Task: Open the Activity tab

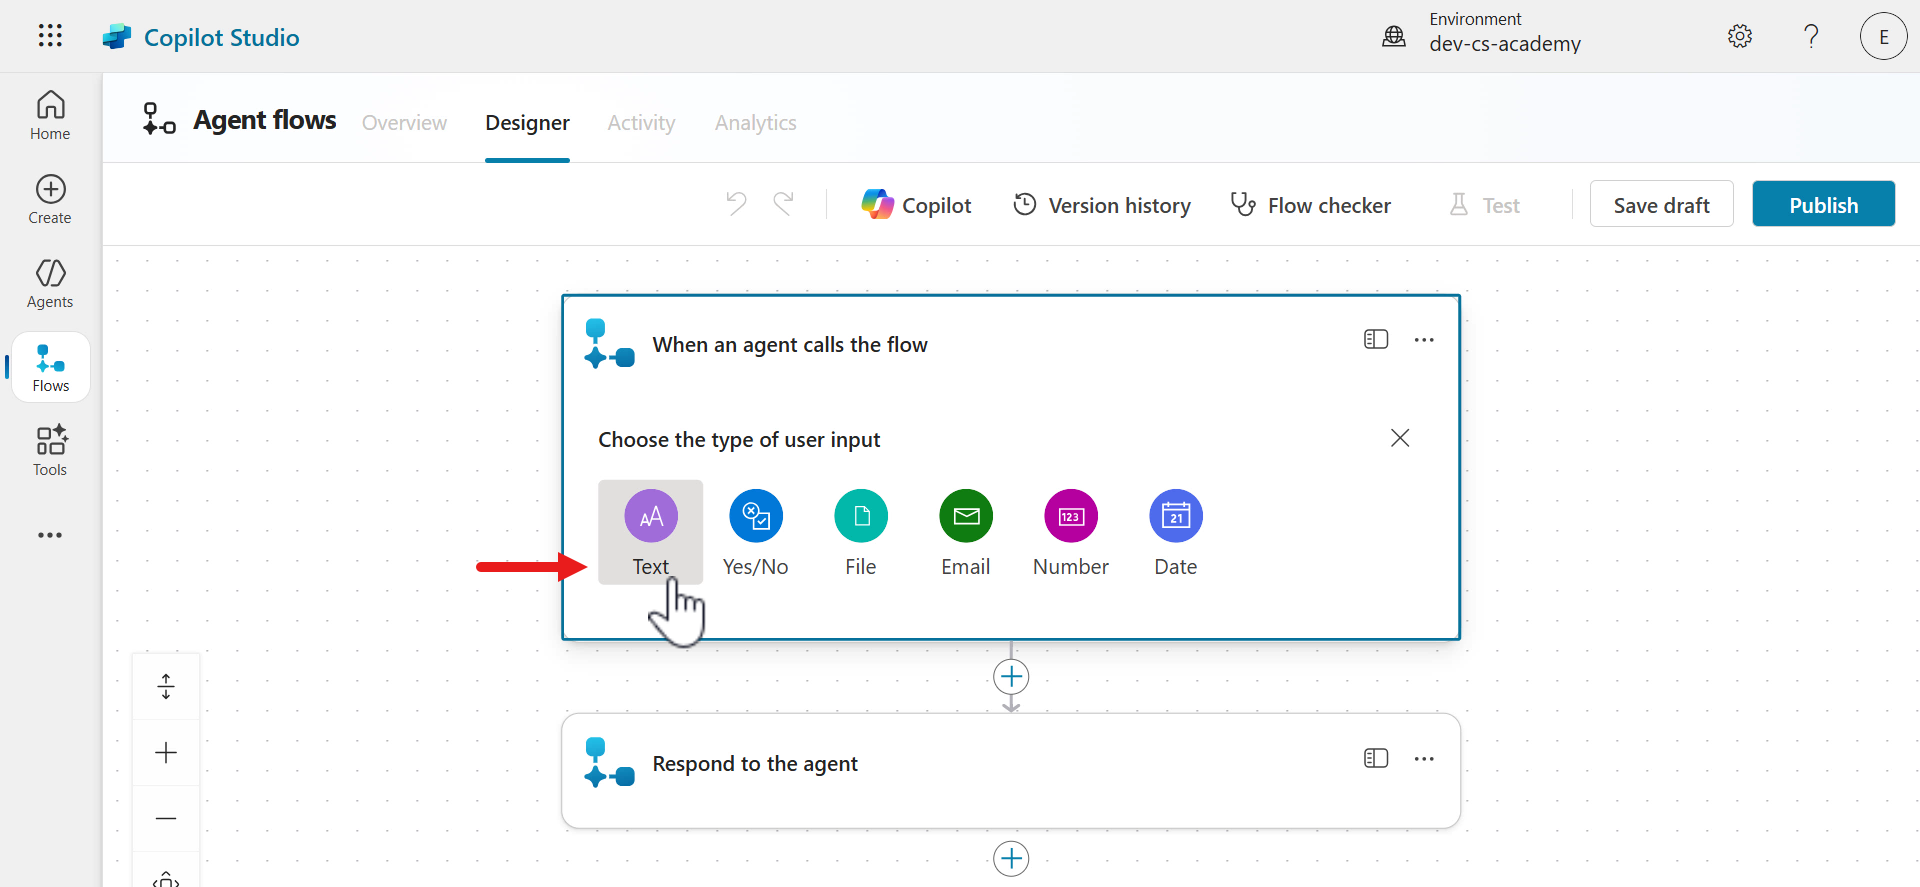Action: [x=641, y=123]
